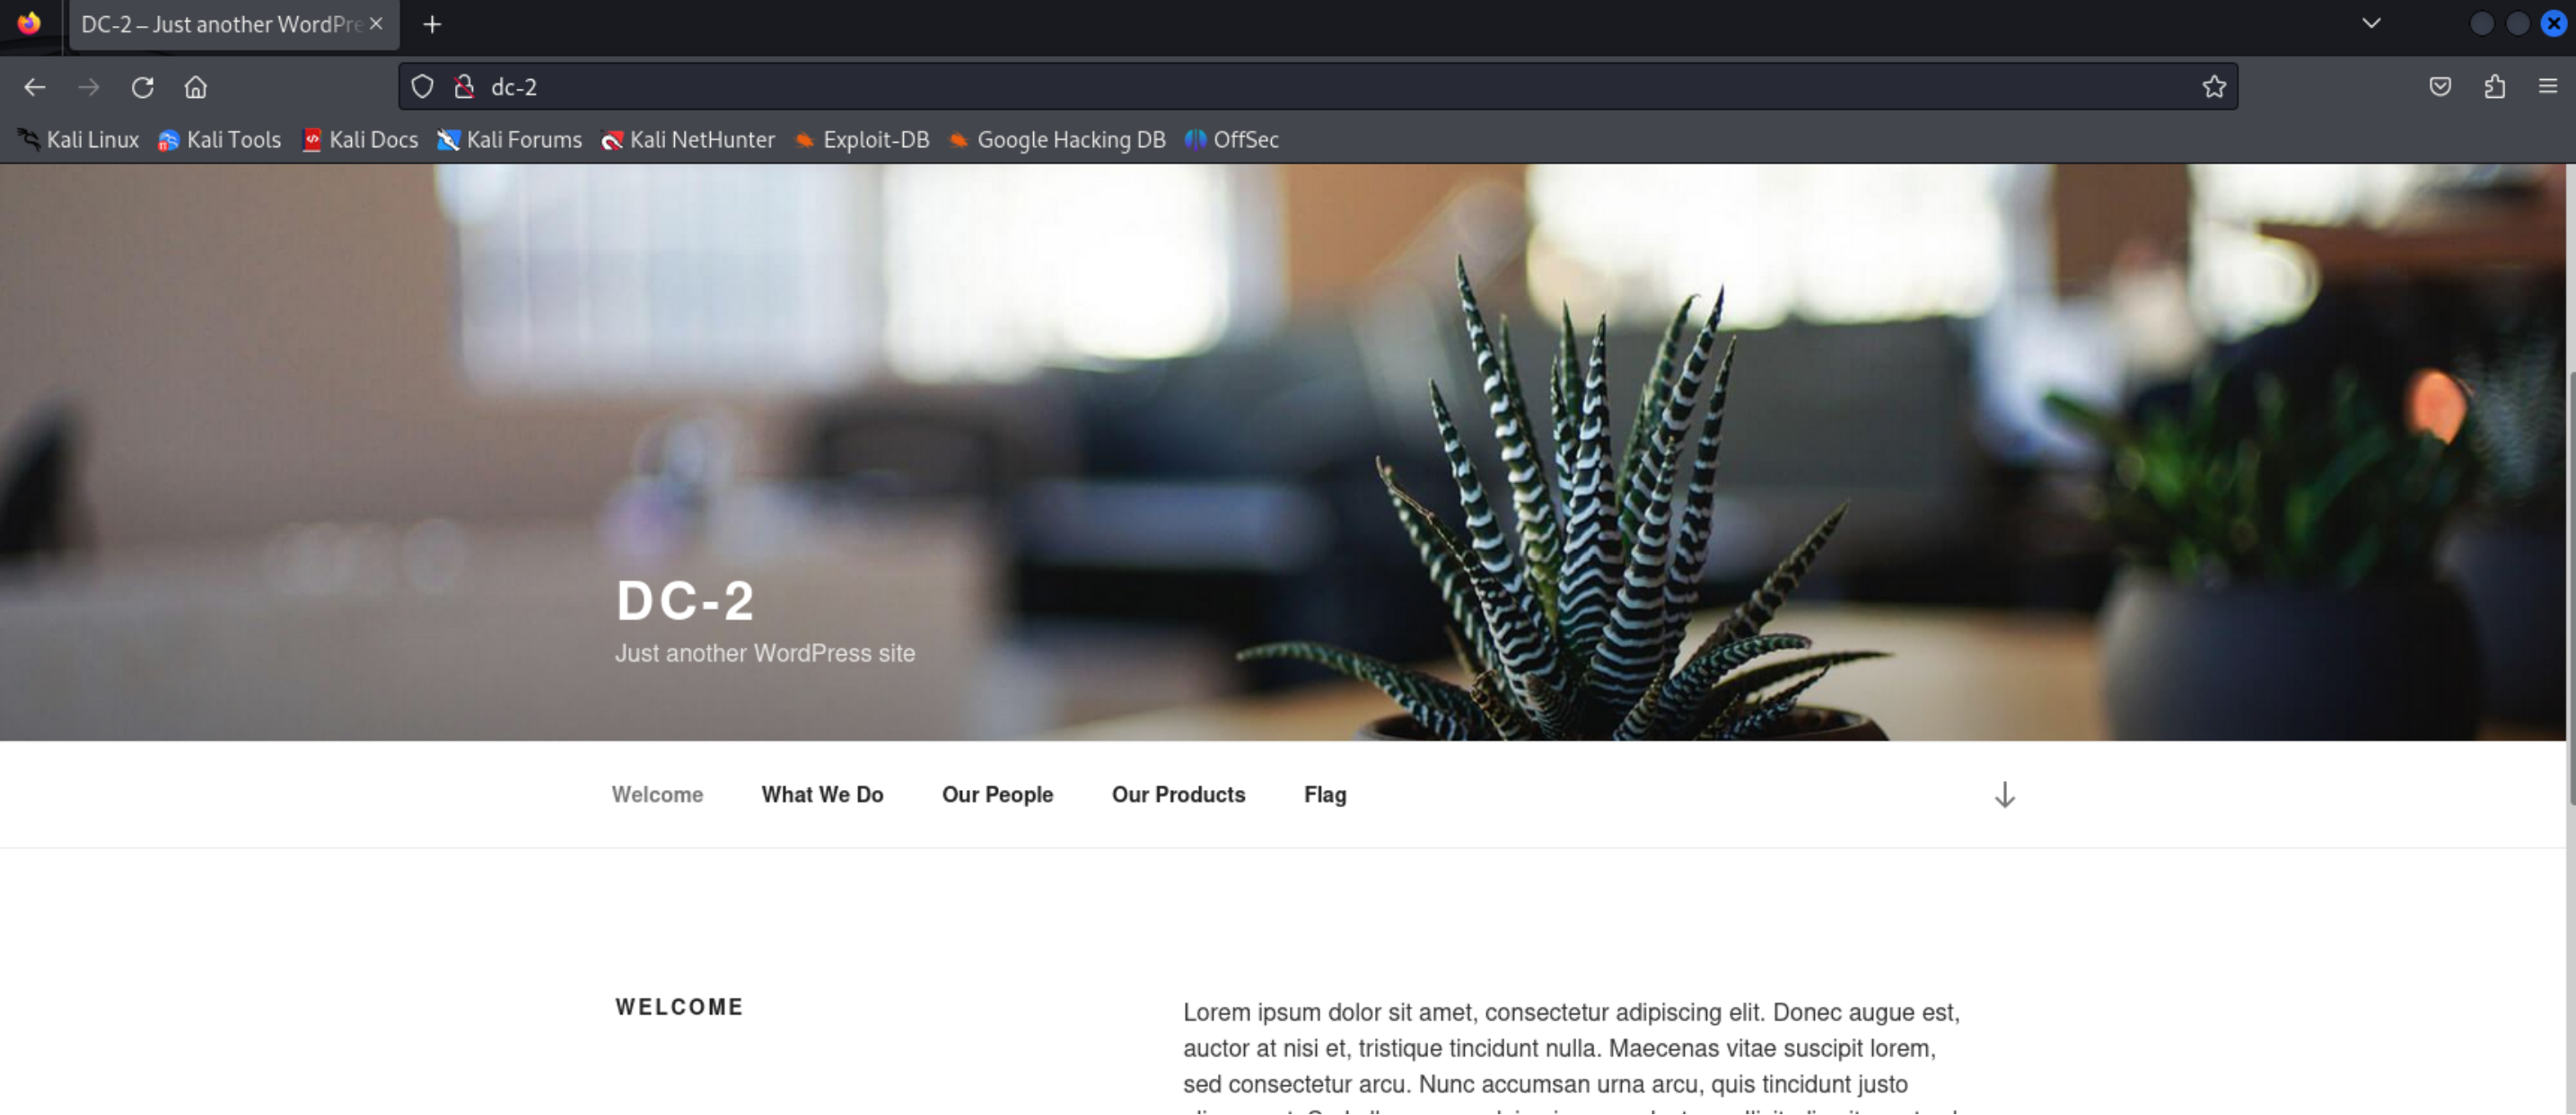Click the URL address bar field
The height and width of the screenshot is (1115, 2576).
click(x=1300, y=88)
